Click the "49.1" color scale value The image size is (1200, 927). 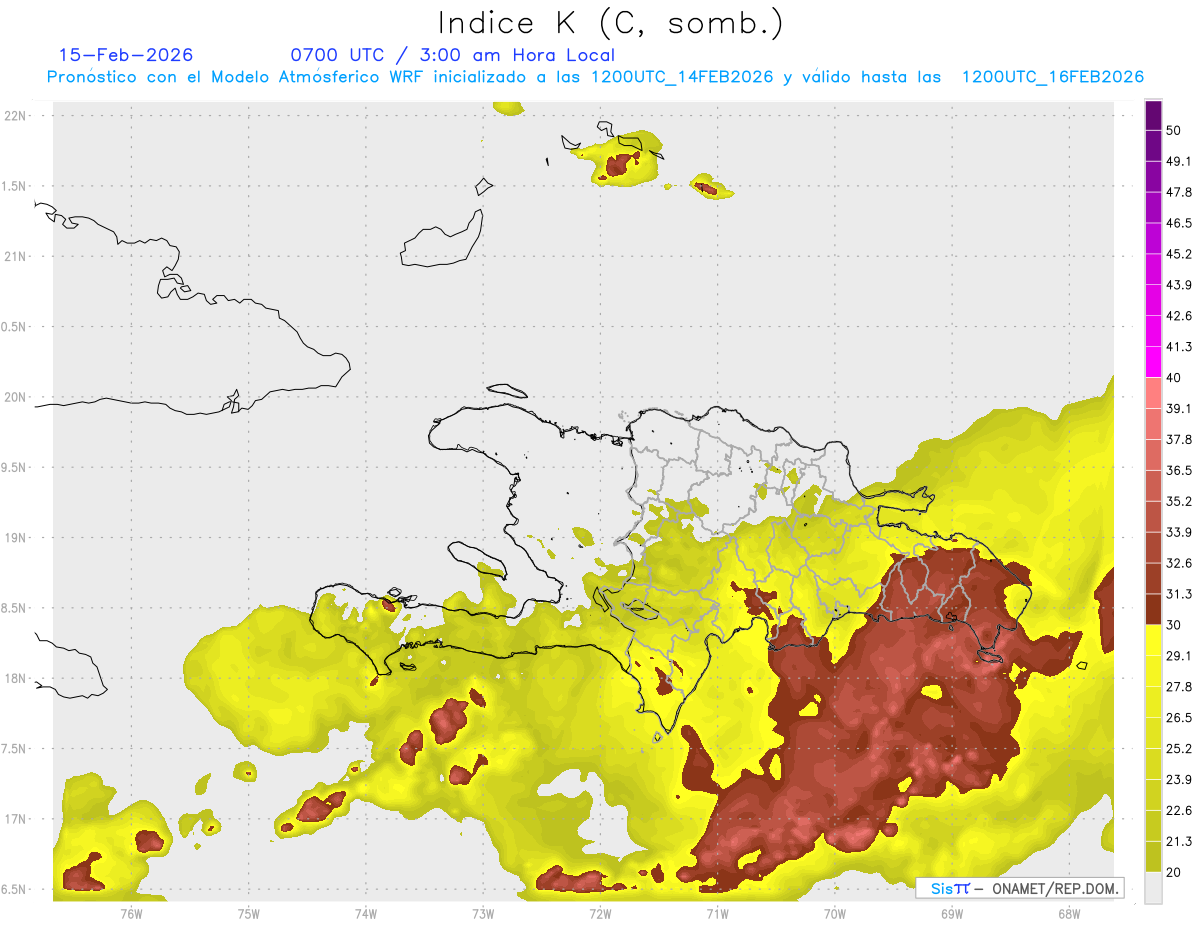[1179, 162]
